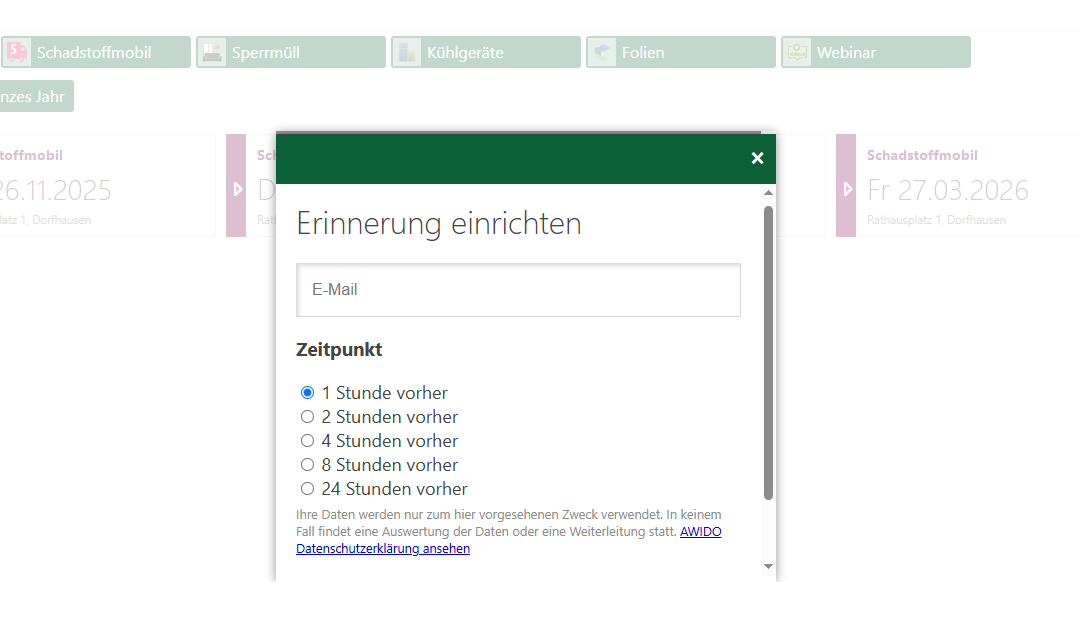This screenshot has height=641, width=1080.
Task: Click the Kühlgeräte fridge icon
Action: 406,52
